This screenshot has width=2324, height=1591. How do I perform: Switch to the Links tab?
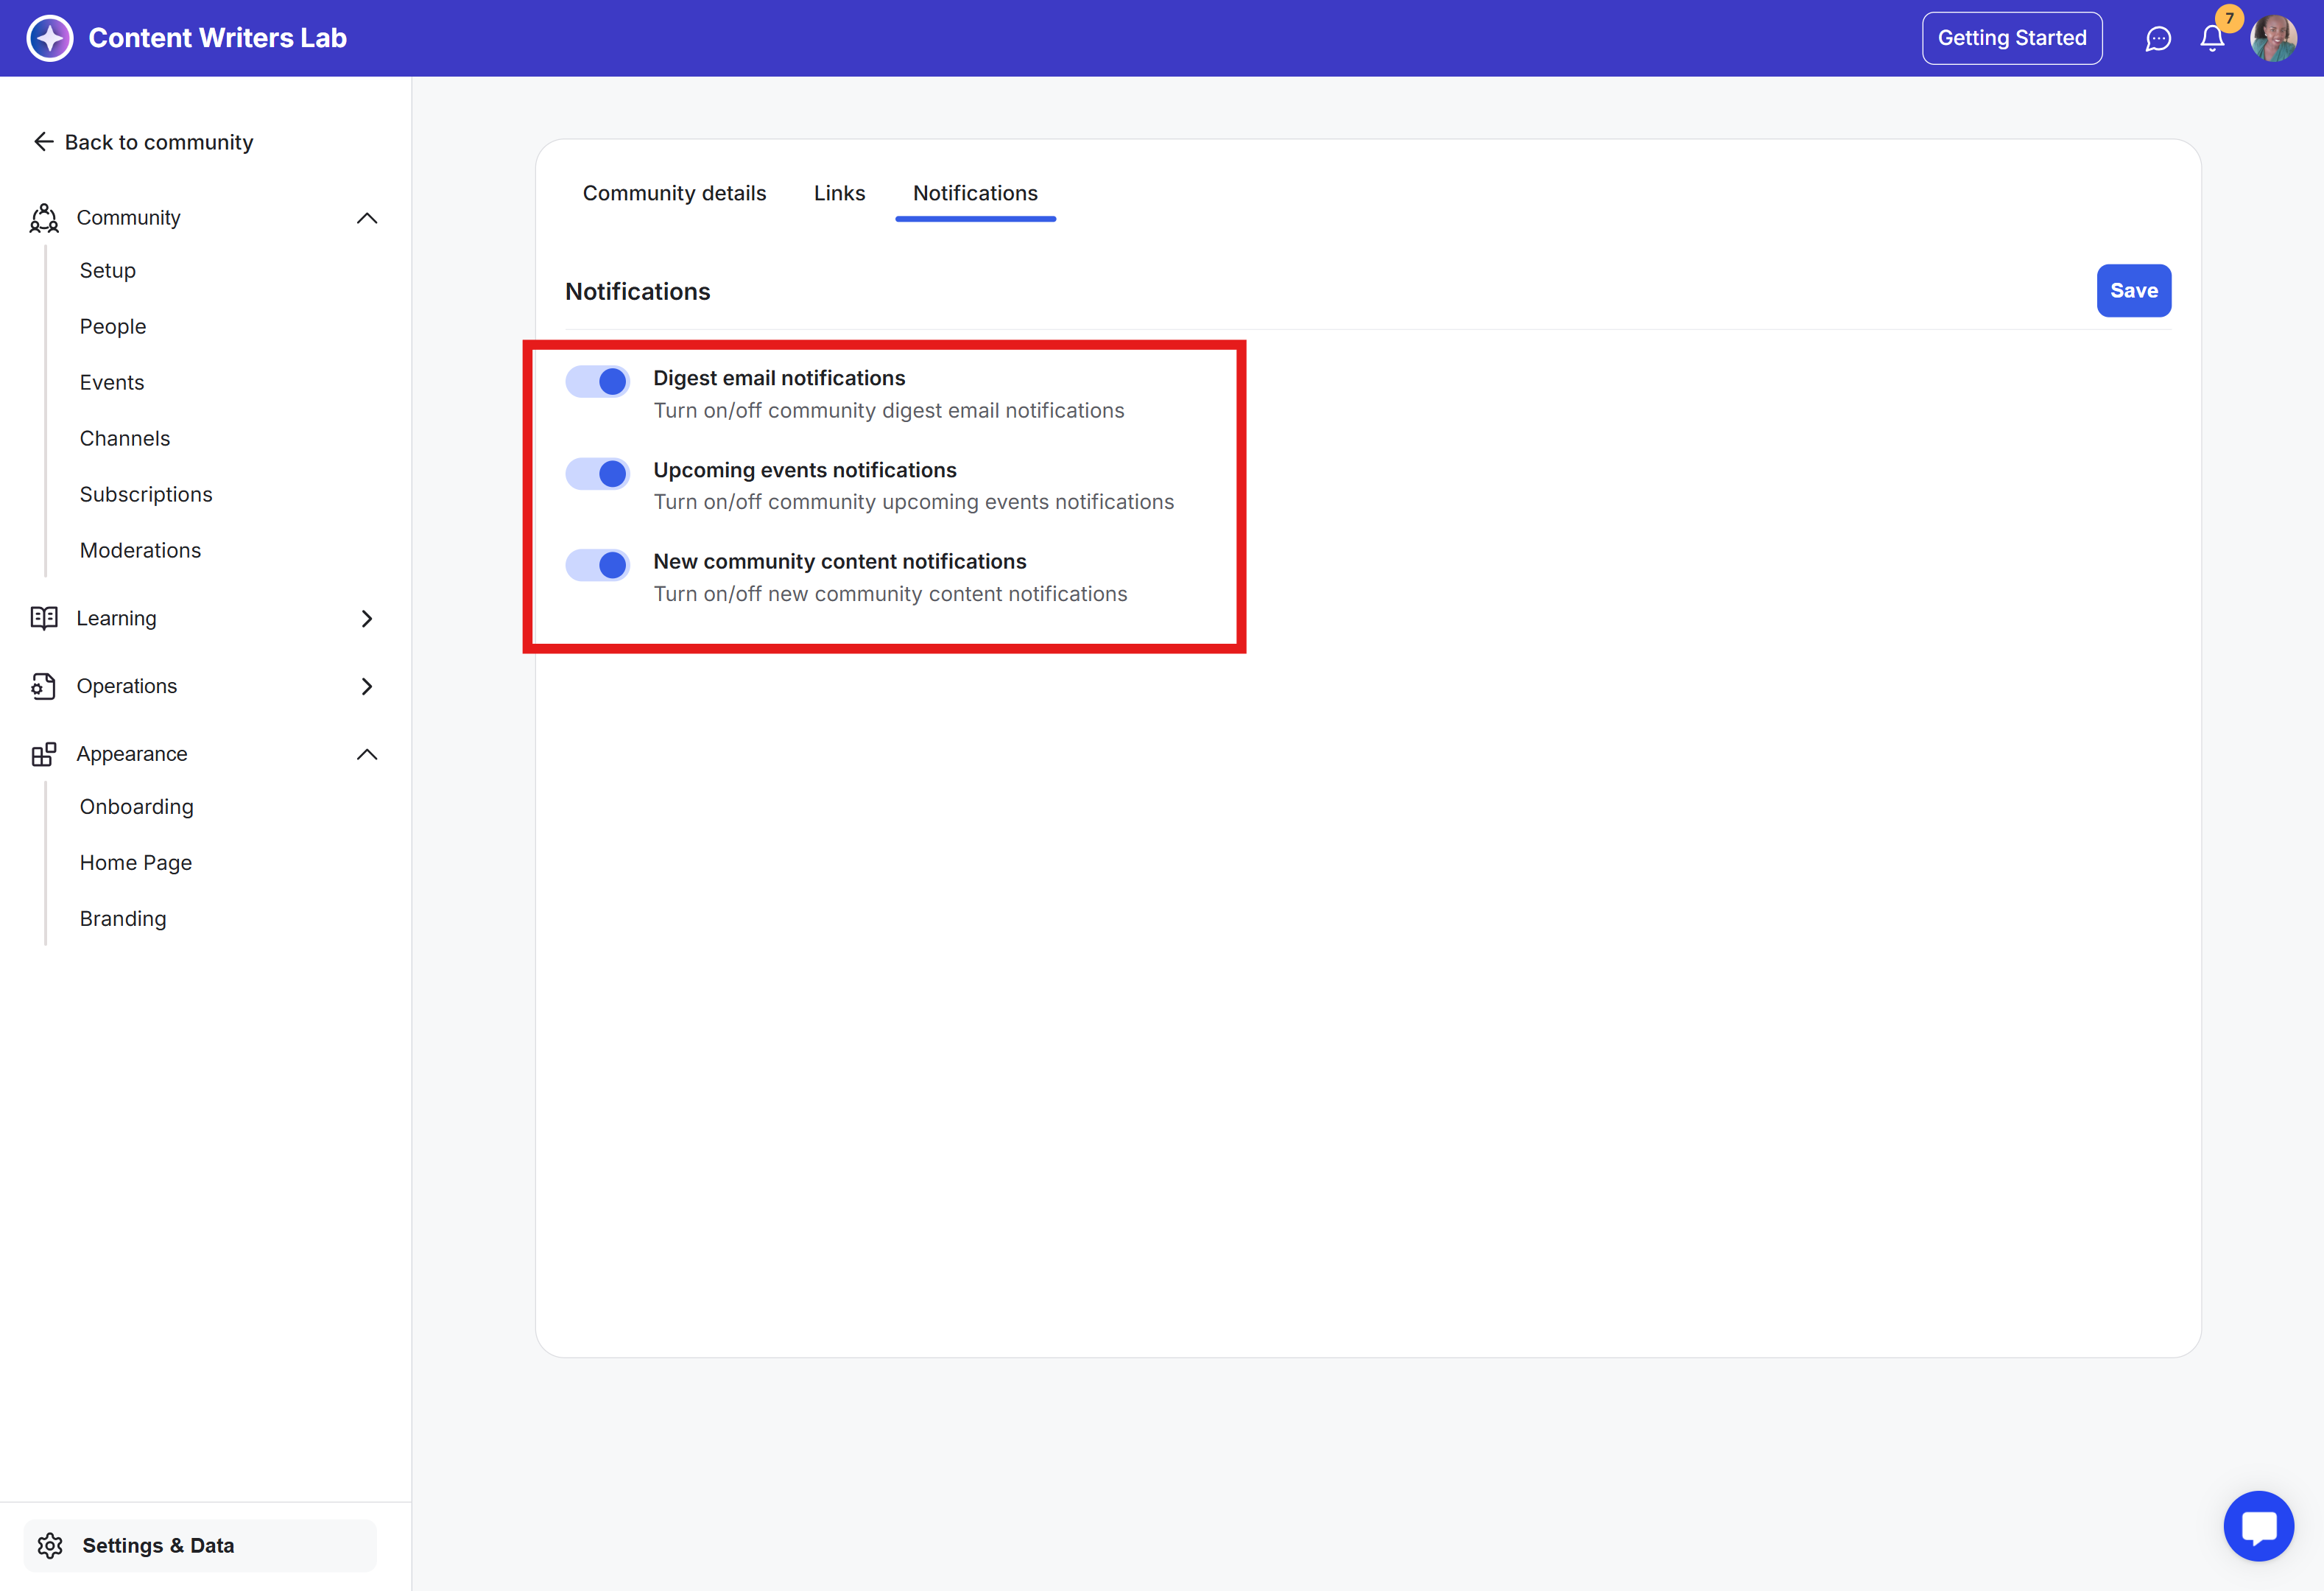[x=839, y=193]
